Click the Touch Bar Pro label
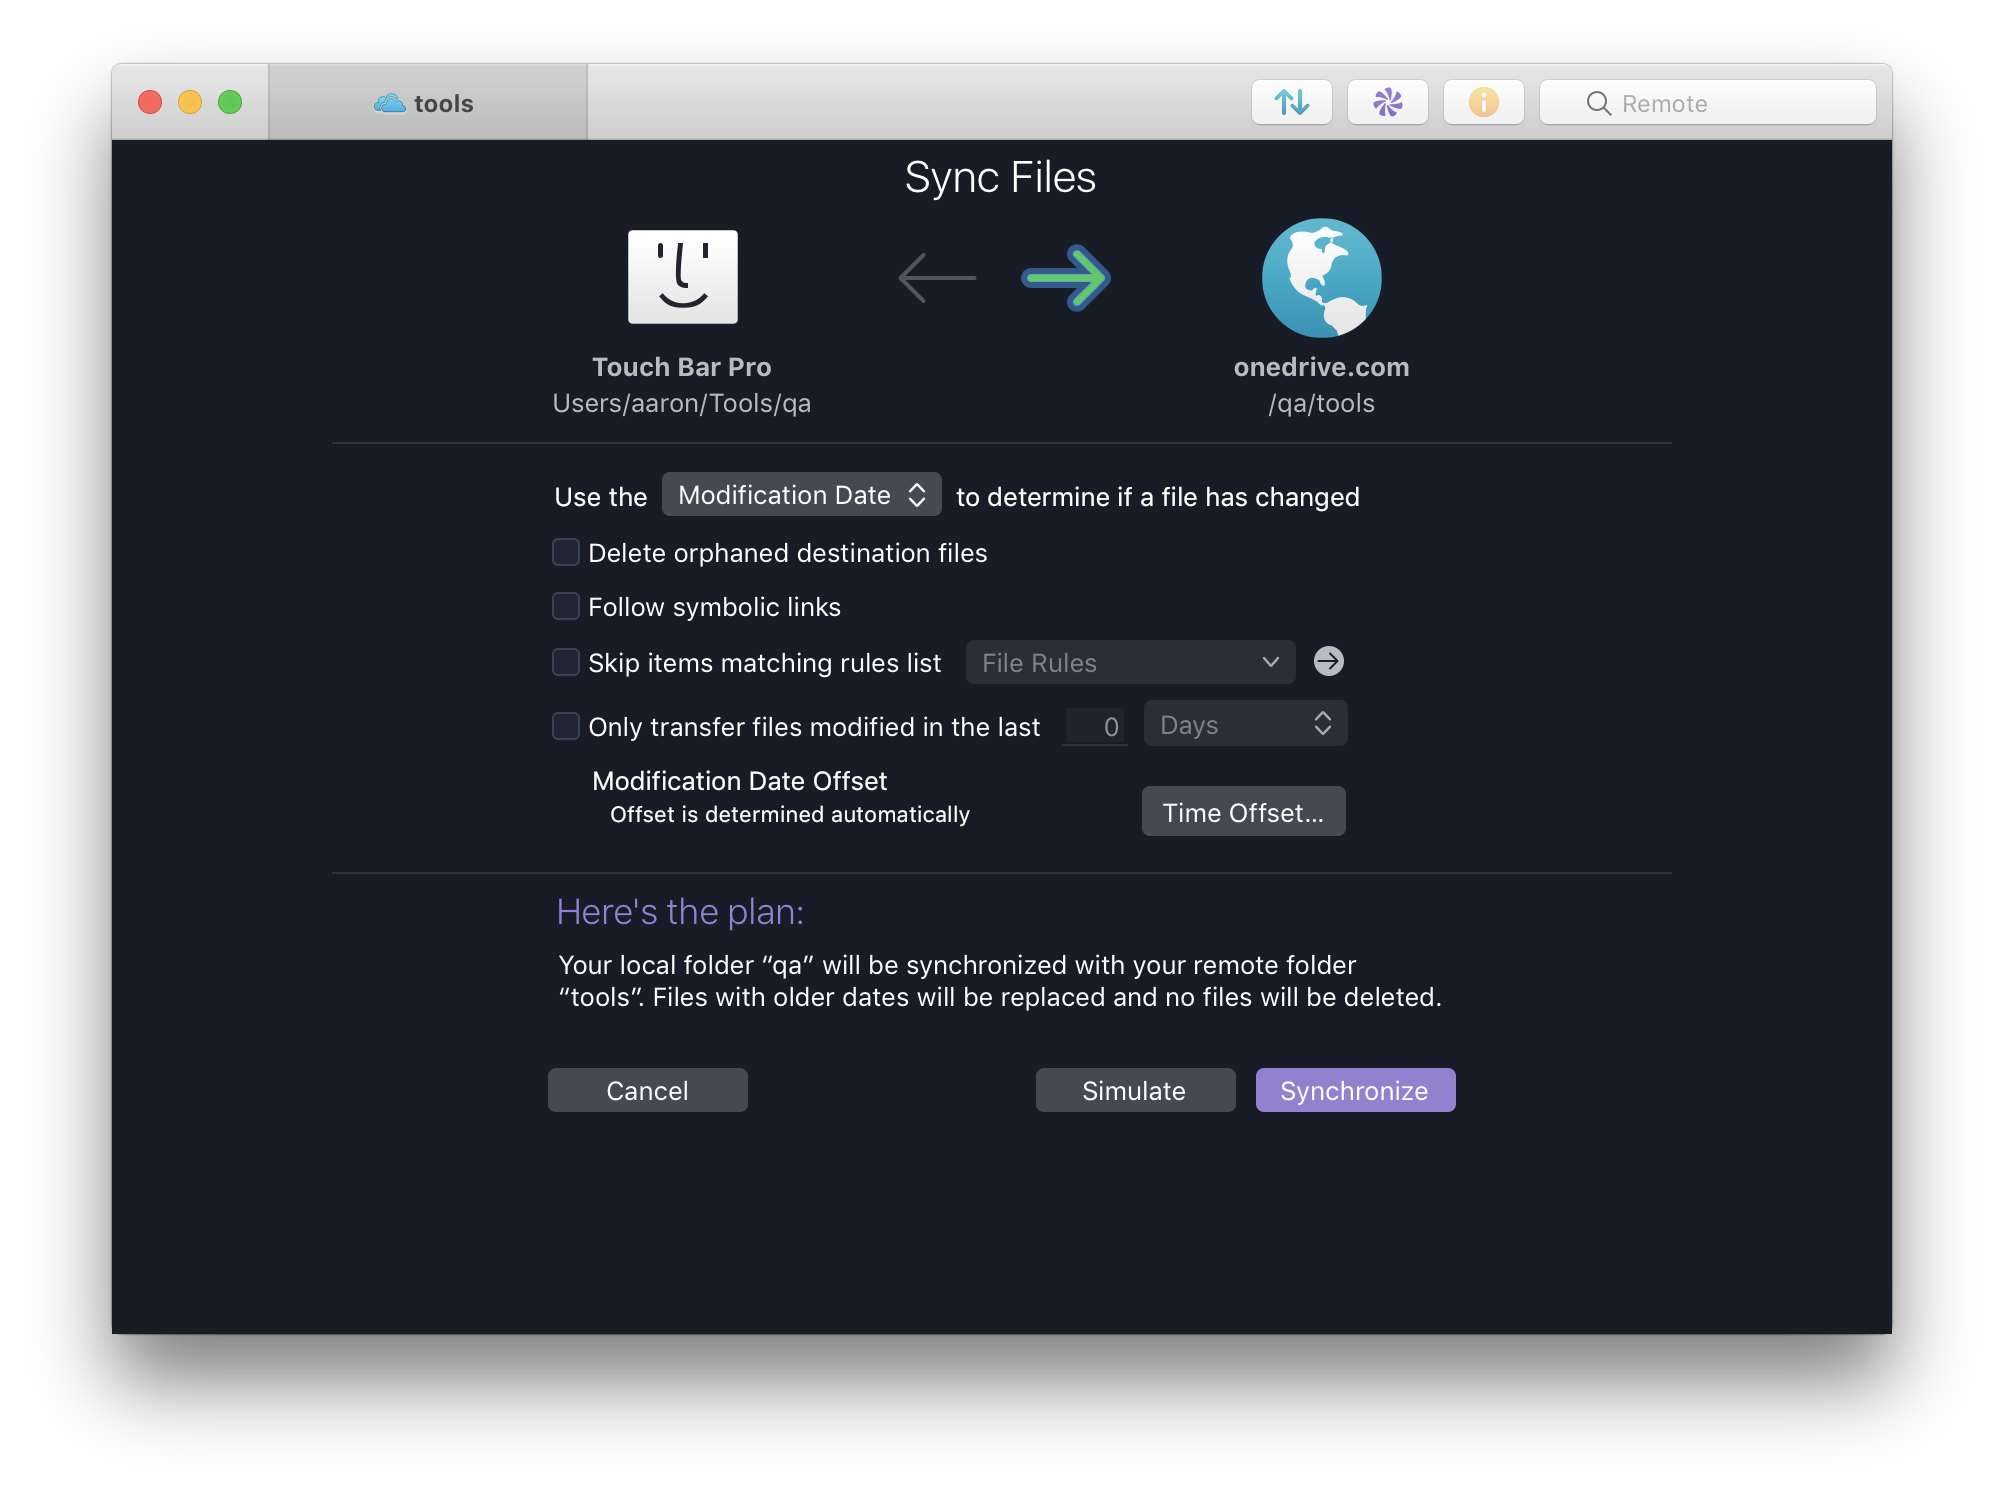 (x=682, y=367)
